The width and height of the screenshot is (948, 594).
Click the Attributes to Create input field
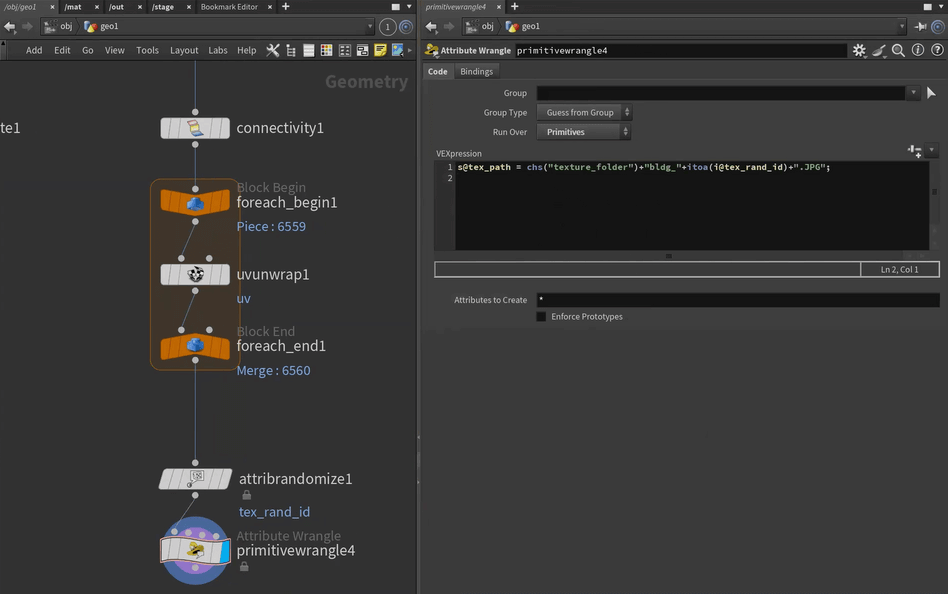(x=737, y=300)
